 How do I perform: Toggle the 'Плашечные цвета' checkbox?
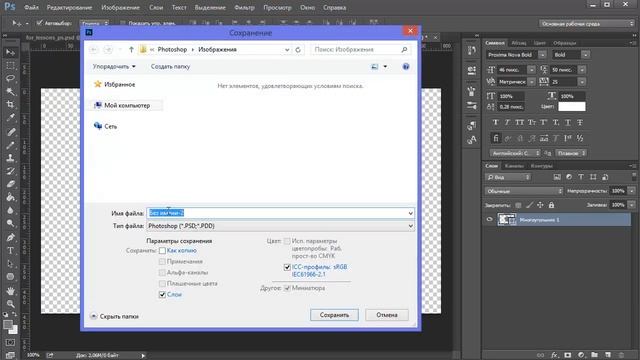tap(162, 283)
